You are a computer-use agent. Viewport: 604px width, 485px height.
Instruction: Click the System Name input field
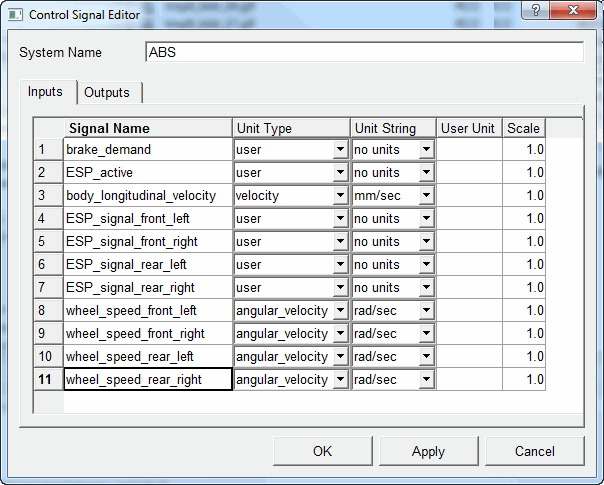click(364, 52)
